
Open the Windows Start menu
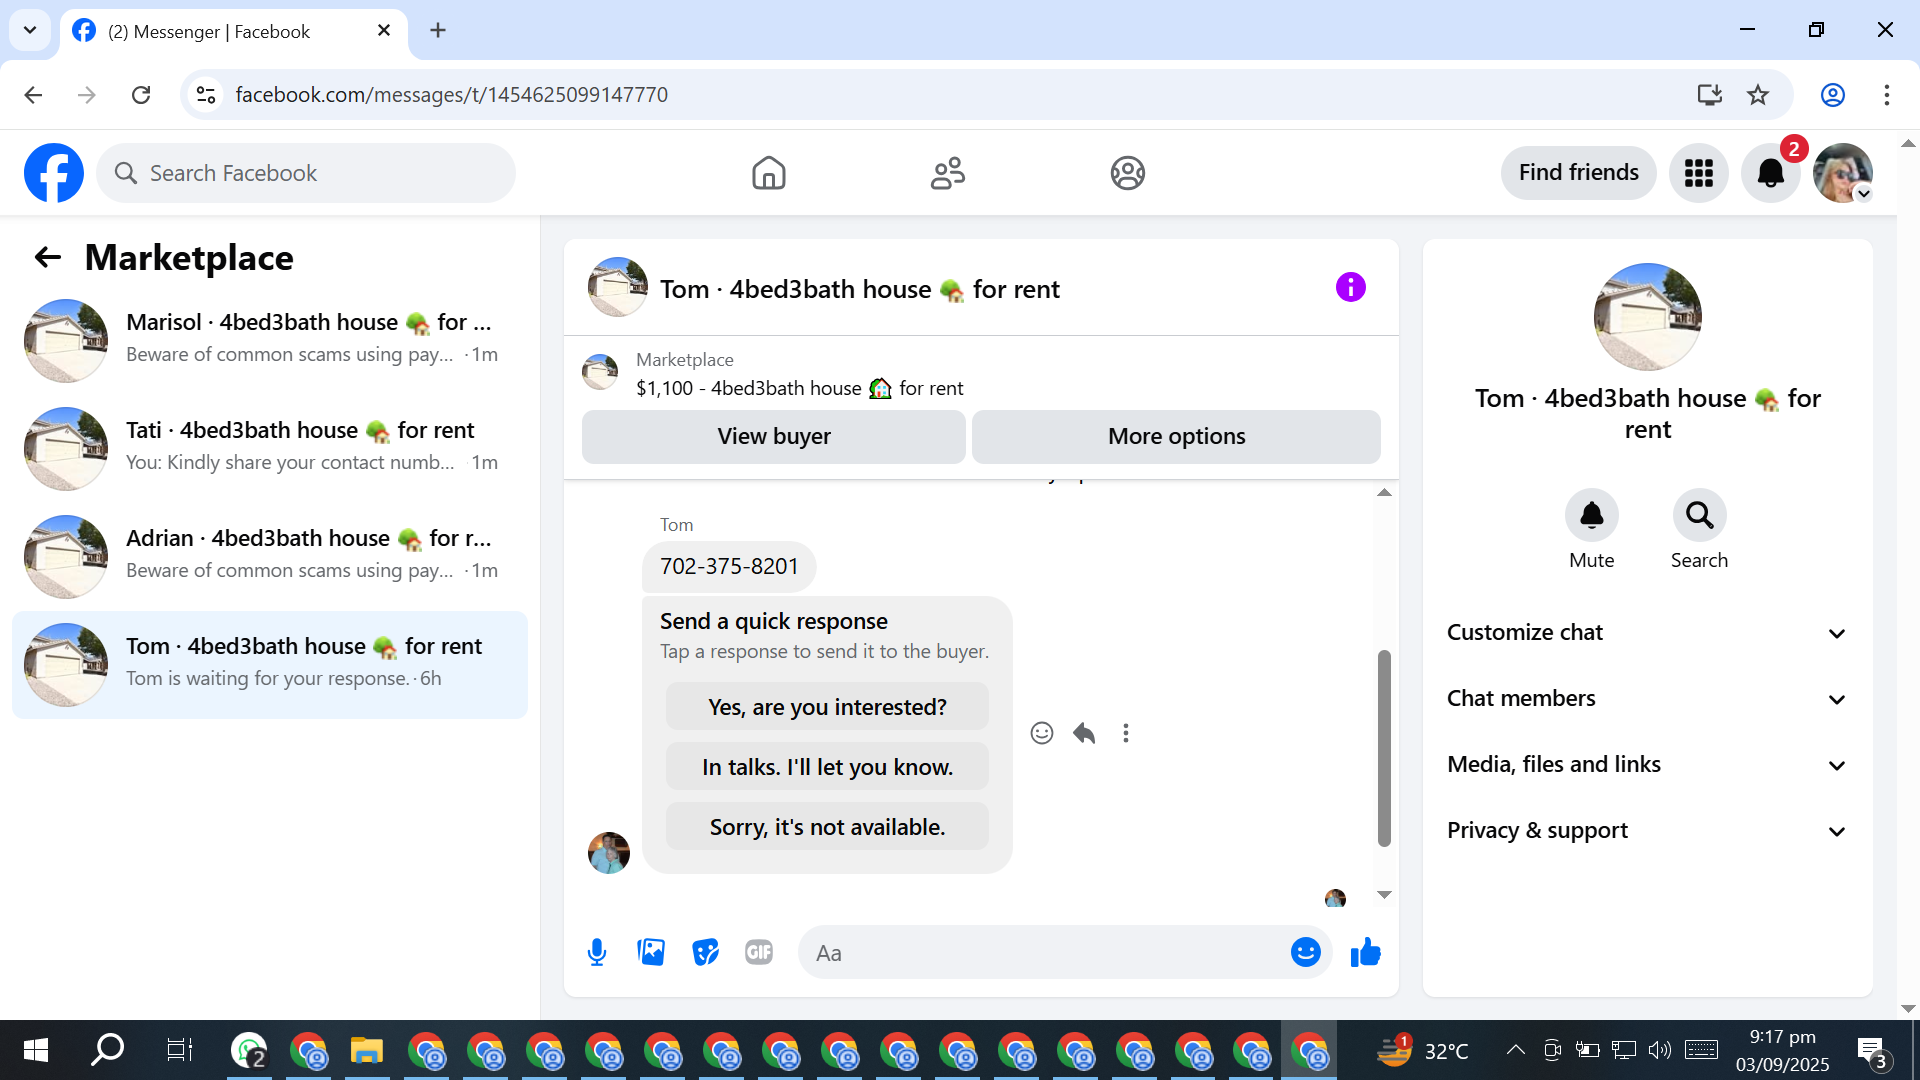click(x=36, y=1050)
